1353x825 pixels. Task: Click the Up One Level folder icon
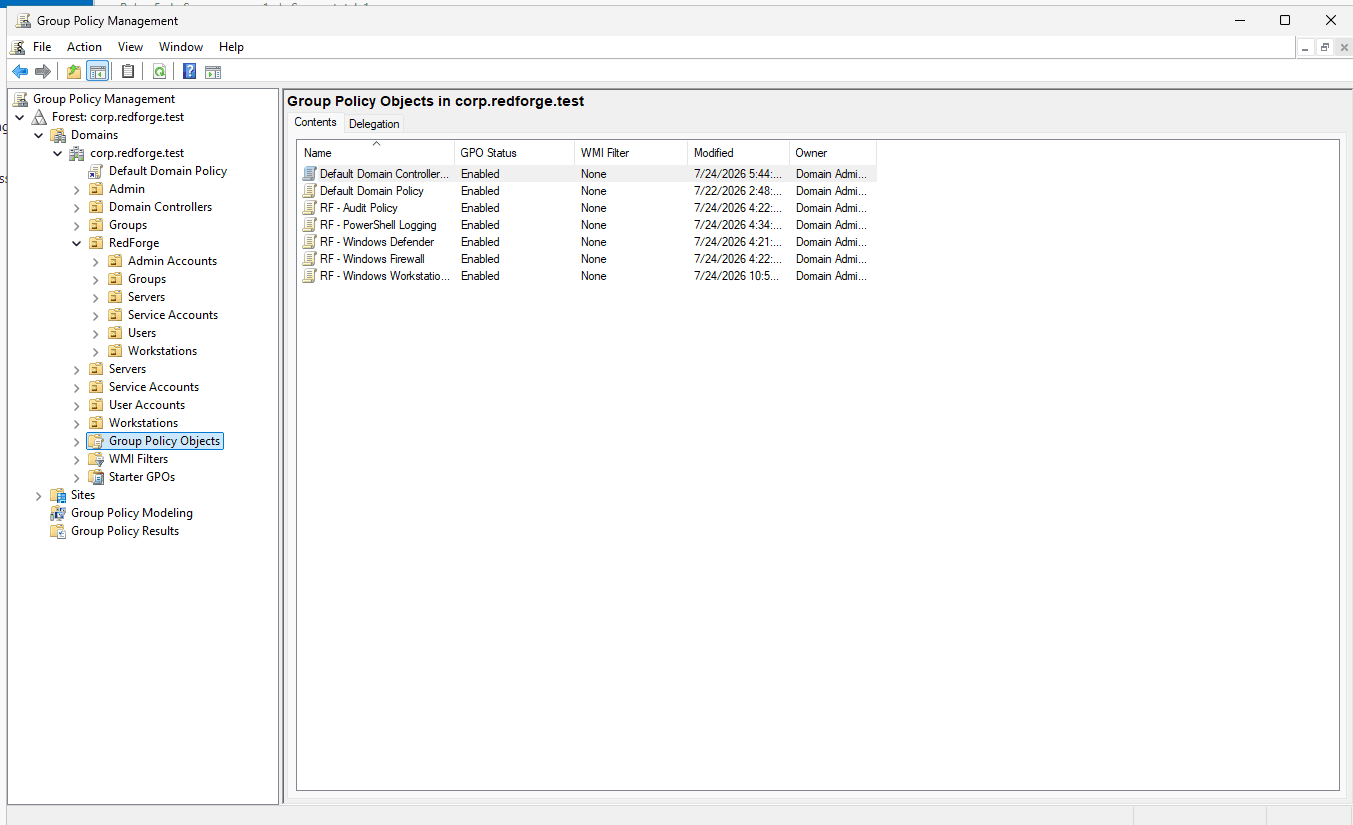click(x=74, y=71)
